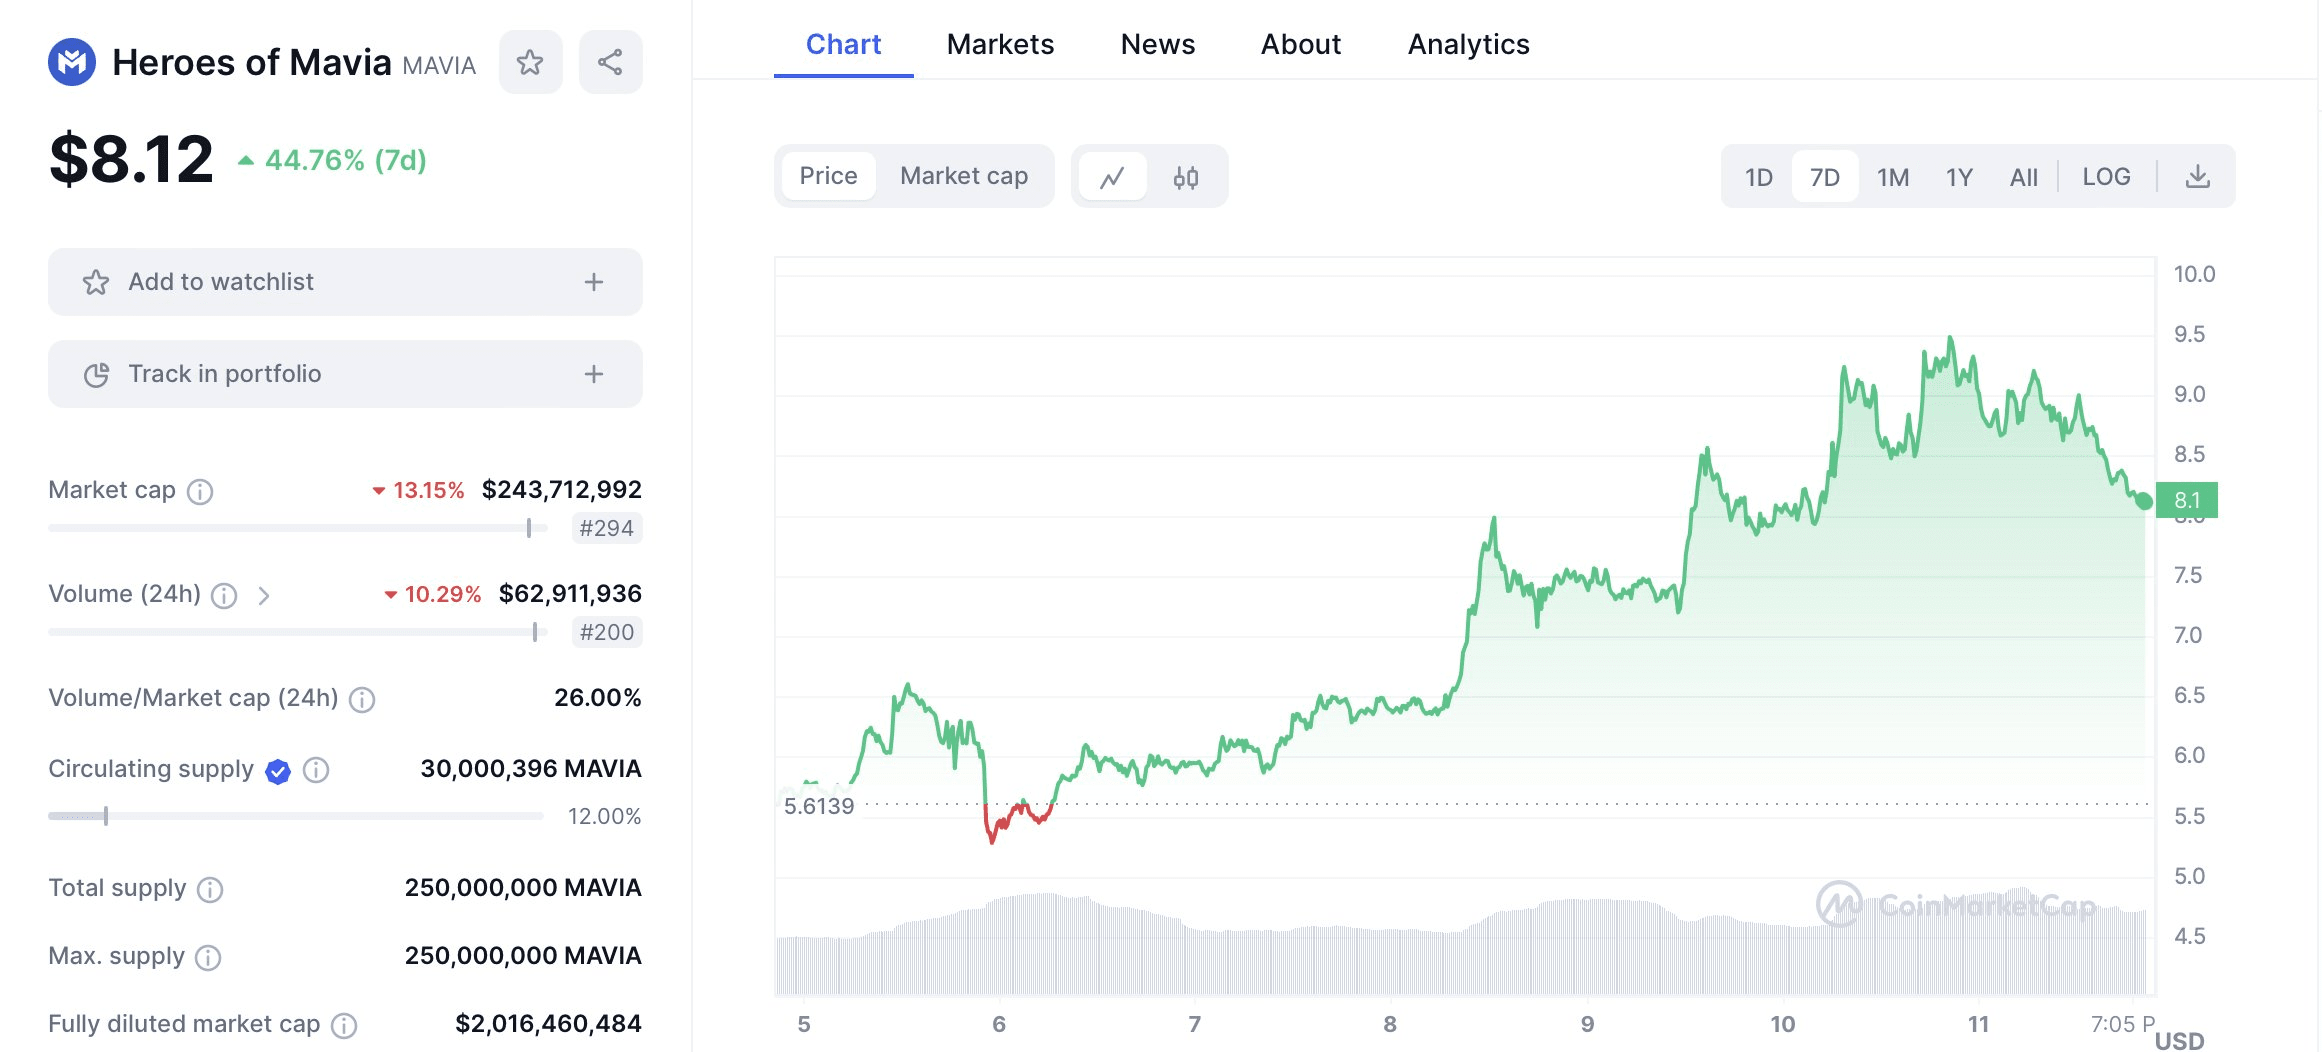Switch to candlestick chart view icon

1186,178
